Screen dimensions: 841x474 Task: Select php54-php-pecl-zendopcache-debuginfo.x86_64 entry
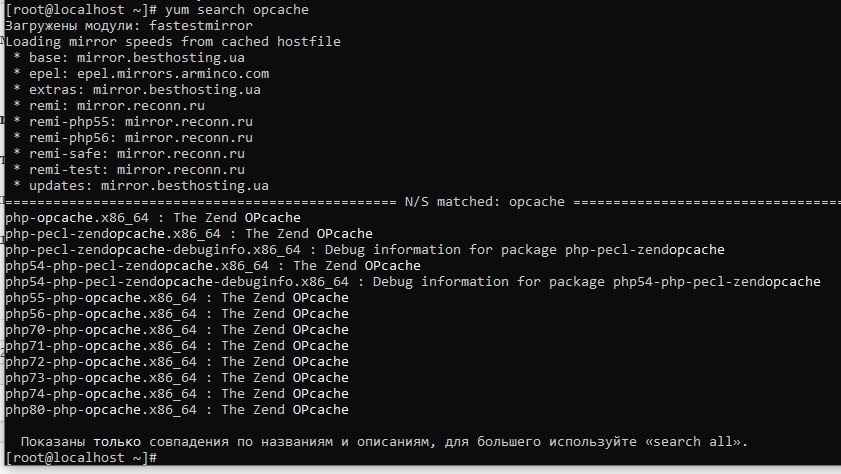(x=177, y=282)
